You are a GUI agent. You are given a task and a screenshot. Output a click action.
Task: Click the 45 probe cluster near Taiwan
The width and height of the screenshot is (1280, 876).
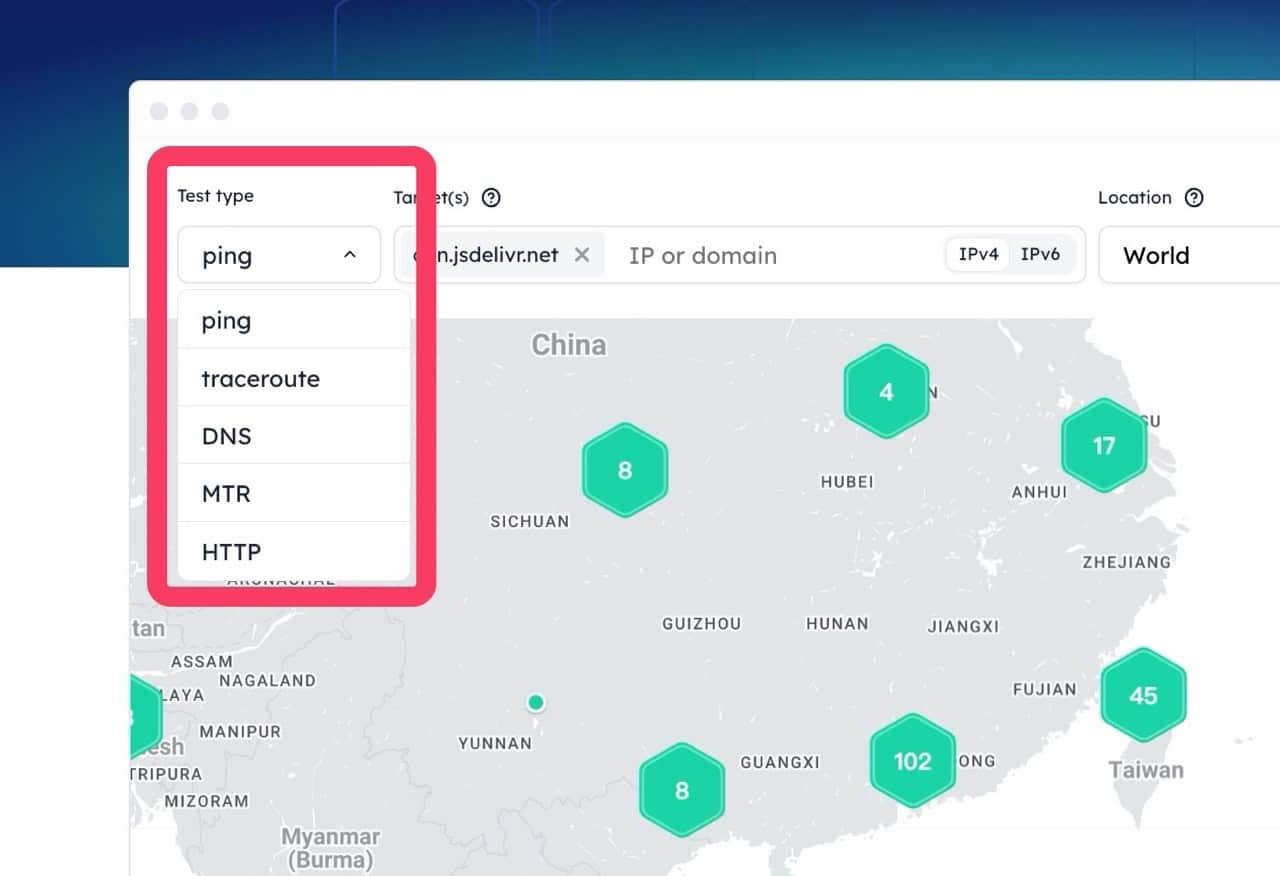coord(1144,695)
